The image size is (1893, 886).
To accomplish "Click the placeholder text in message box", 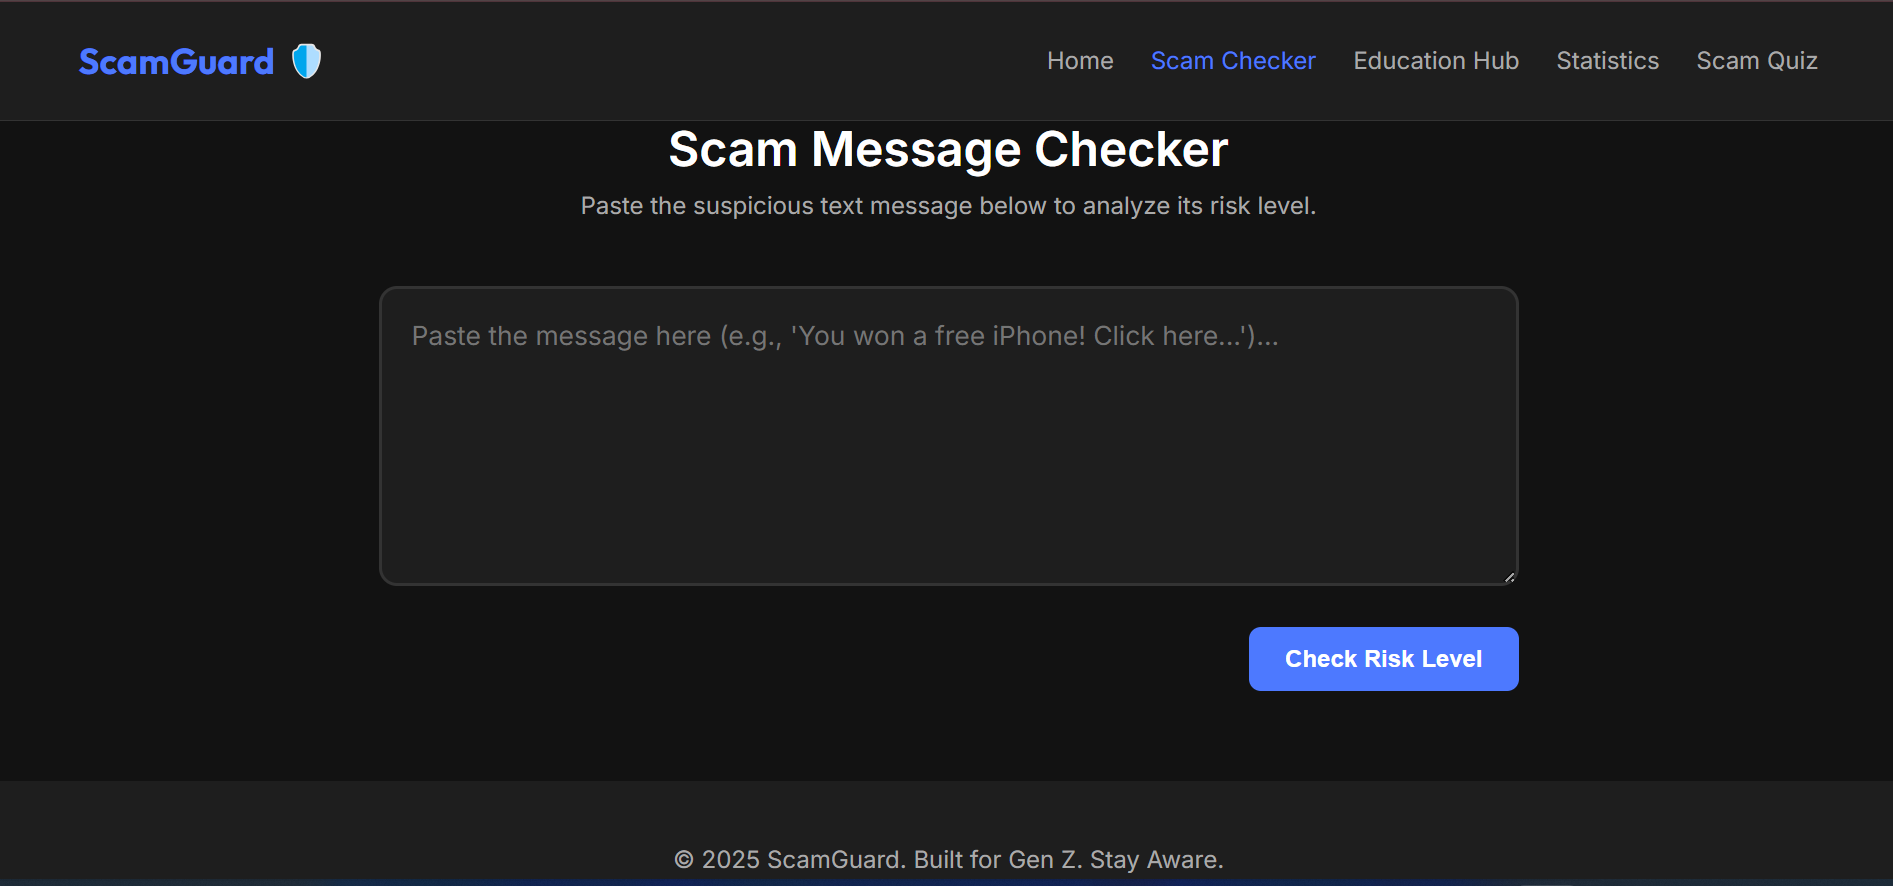I will coord(845,336).
